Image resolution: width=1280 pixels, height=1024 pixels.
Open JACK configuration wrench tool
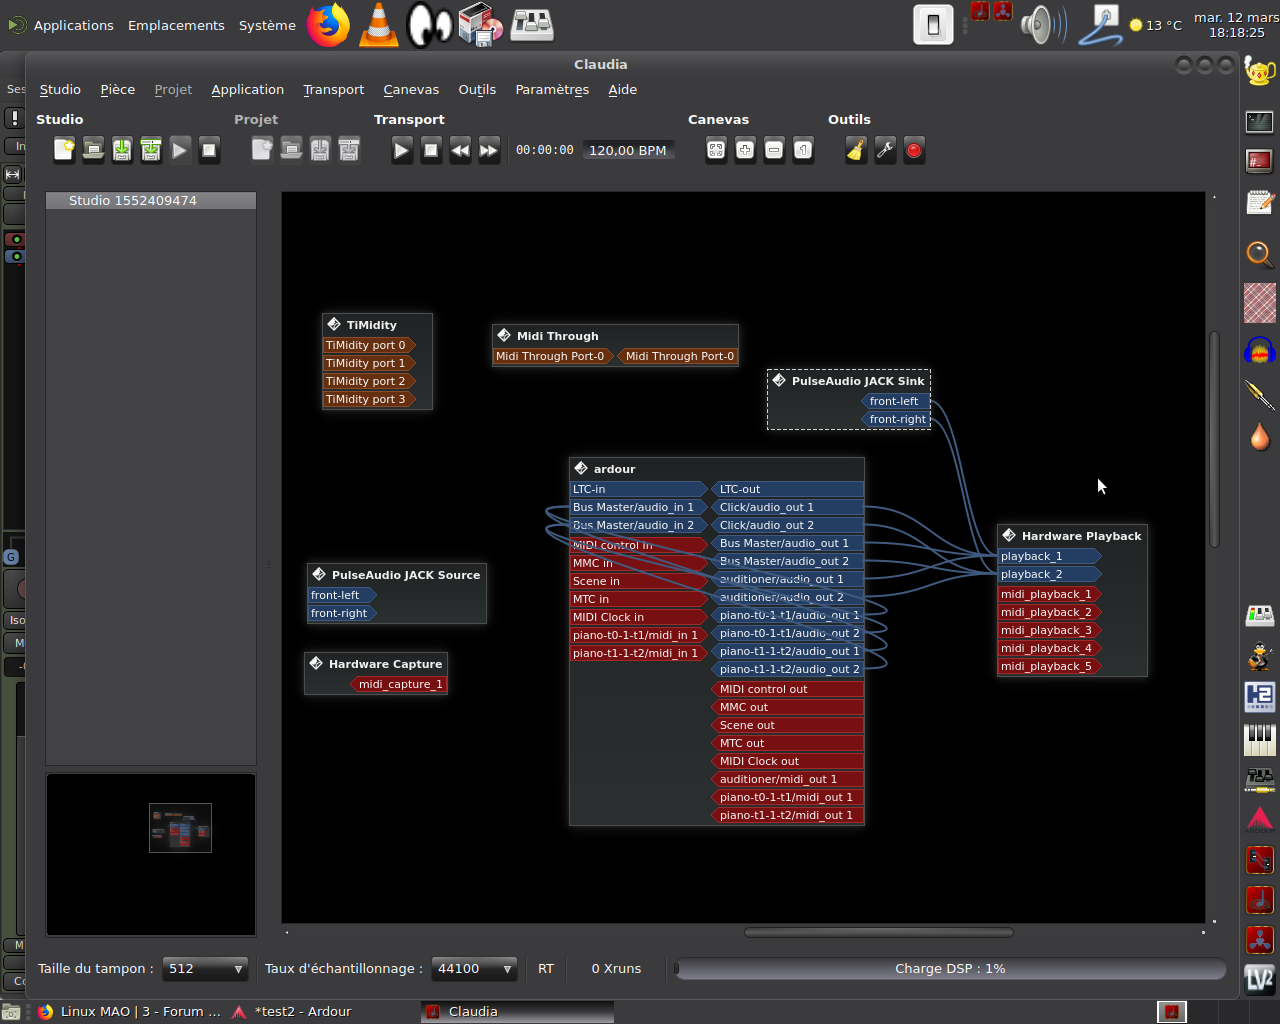pos(885,150)
